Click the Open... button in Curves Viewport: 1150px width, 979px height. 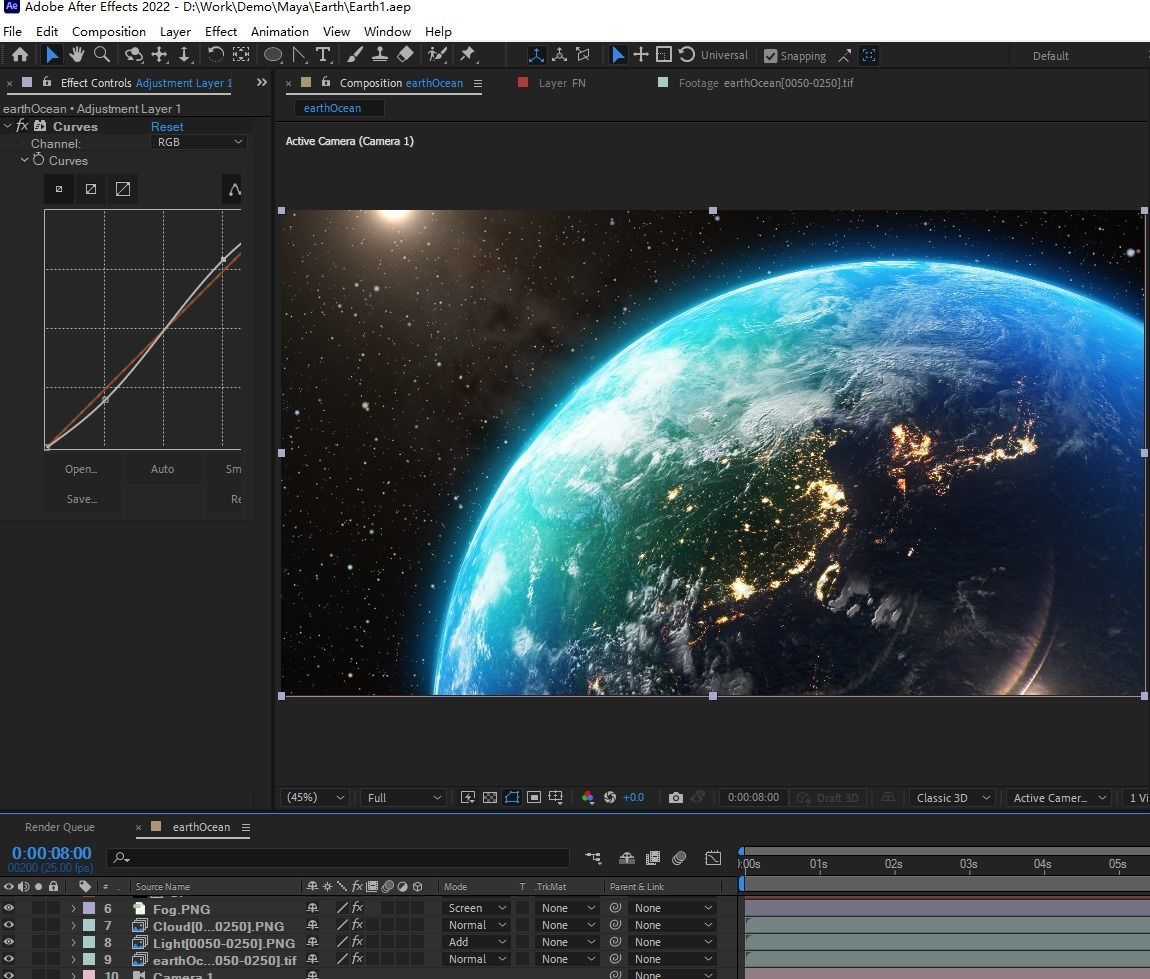[81, 469]
